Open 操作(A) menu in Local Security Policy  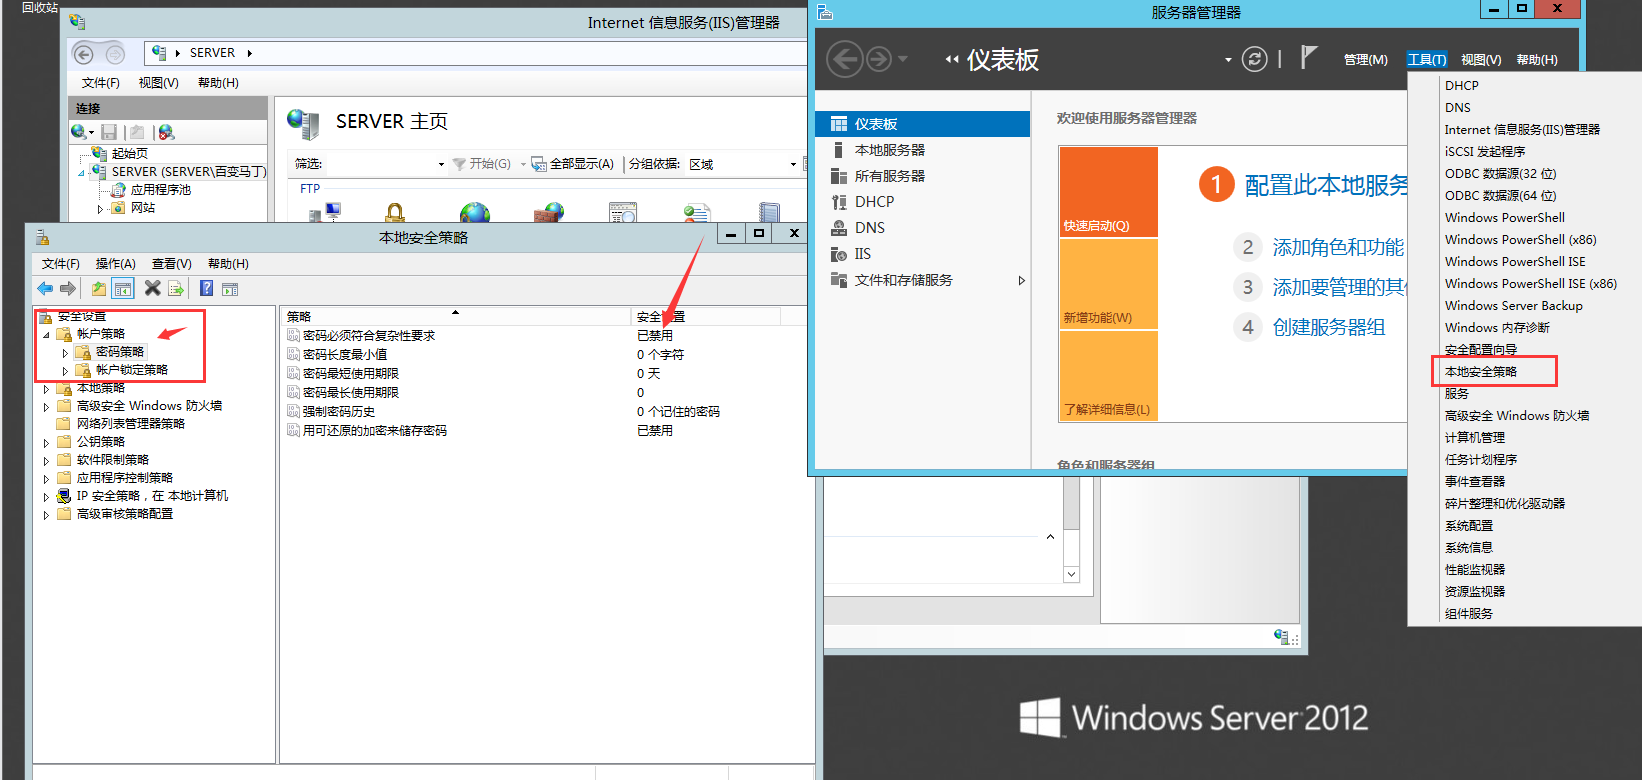[x=115, y=264]
